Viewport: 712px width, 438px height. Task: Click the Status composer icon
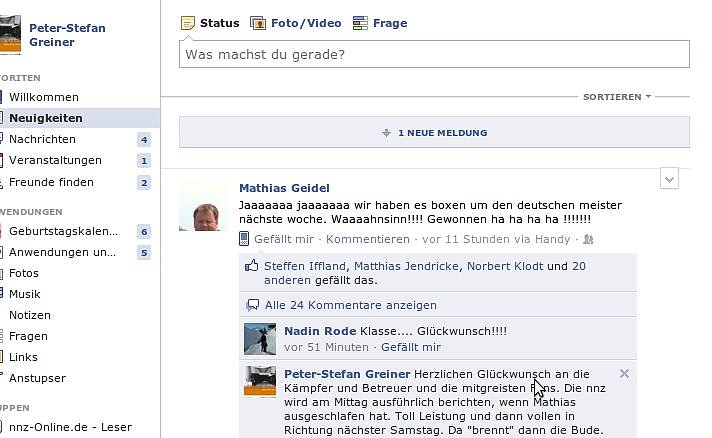tap(188, 23)
